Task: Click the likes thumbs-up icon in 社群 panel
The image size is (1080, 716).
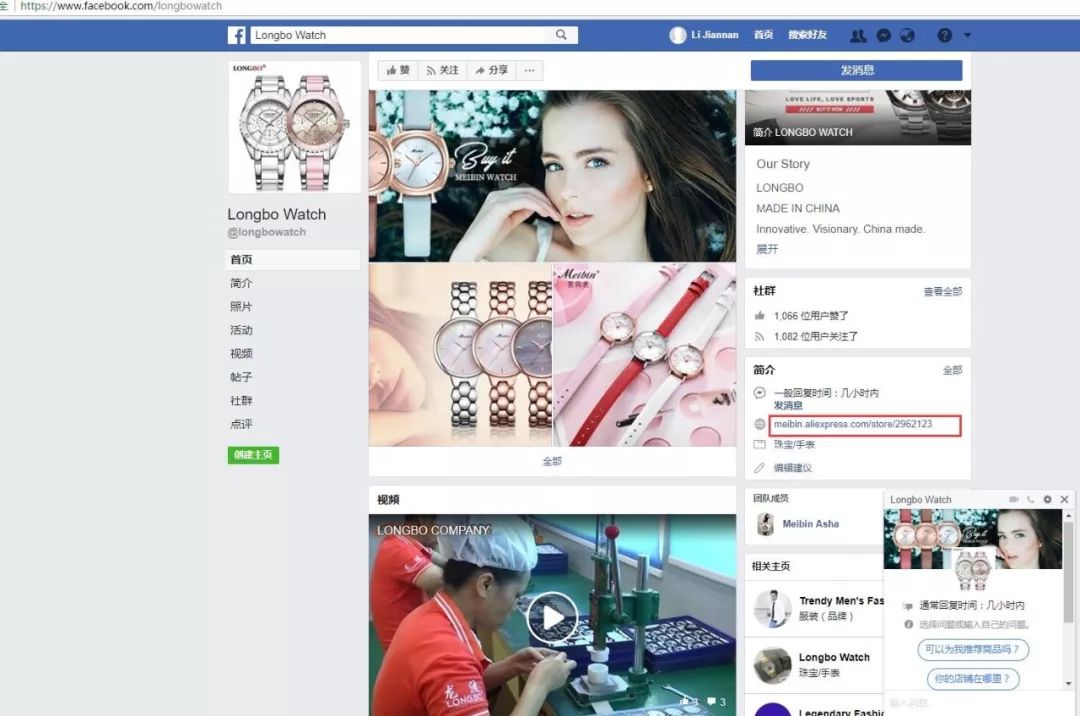Action: [x=760, y=316]
